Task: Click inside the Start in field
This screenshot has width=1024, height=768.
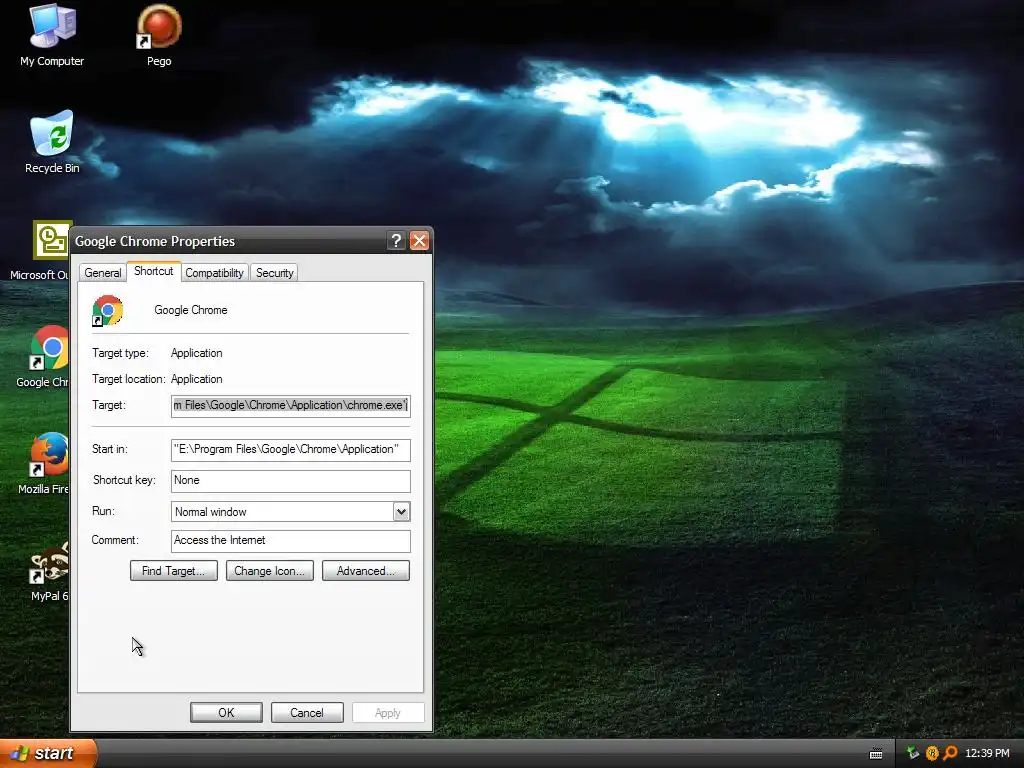Action: click(x=291, y=449)
